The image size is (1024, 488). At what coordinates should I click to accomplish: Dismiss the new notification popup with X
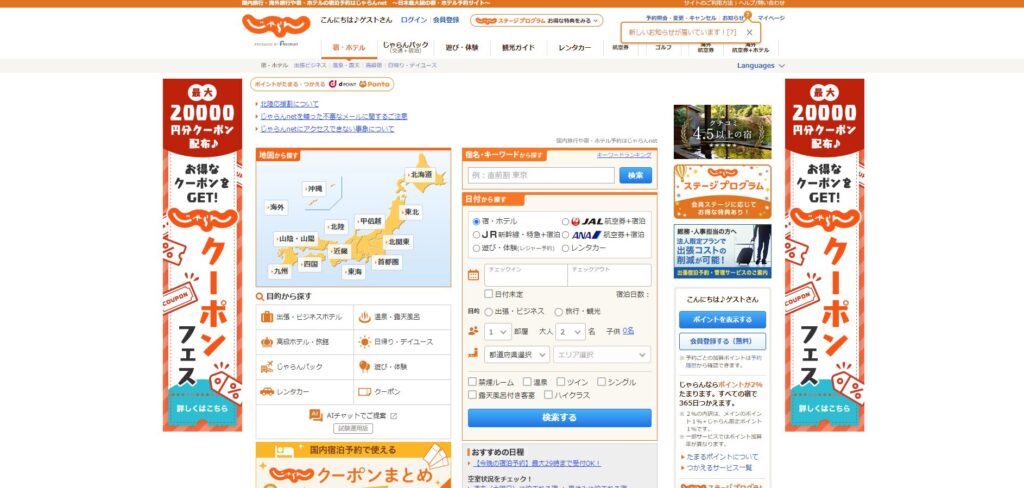click(749, 33)
